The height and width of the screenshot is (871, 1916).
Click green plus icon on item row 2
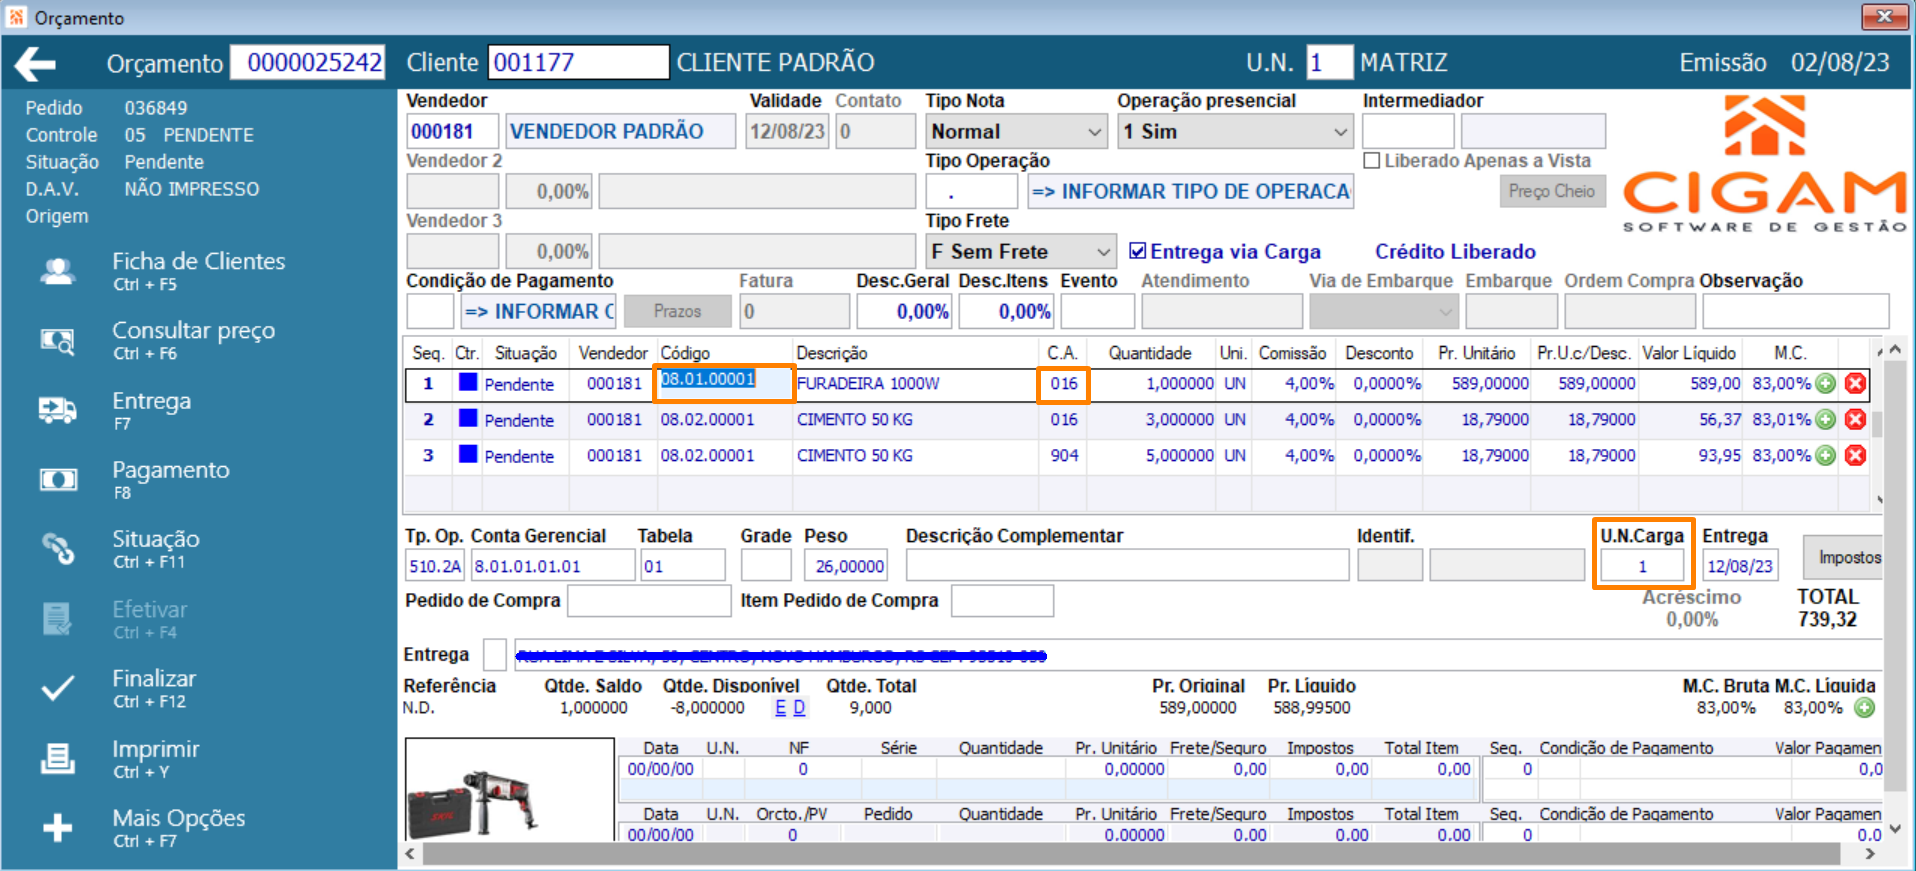click(1825, 419)
